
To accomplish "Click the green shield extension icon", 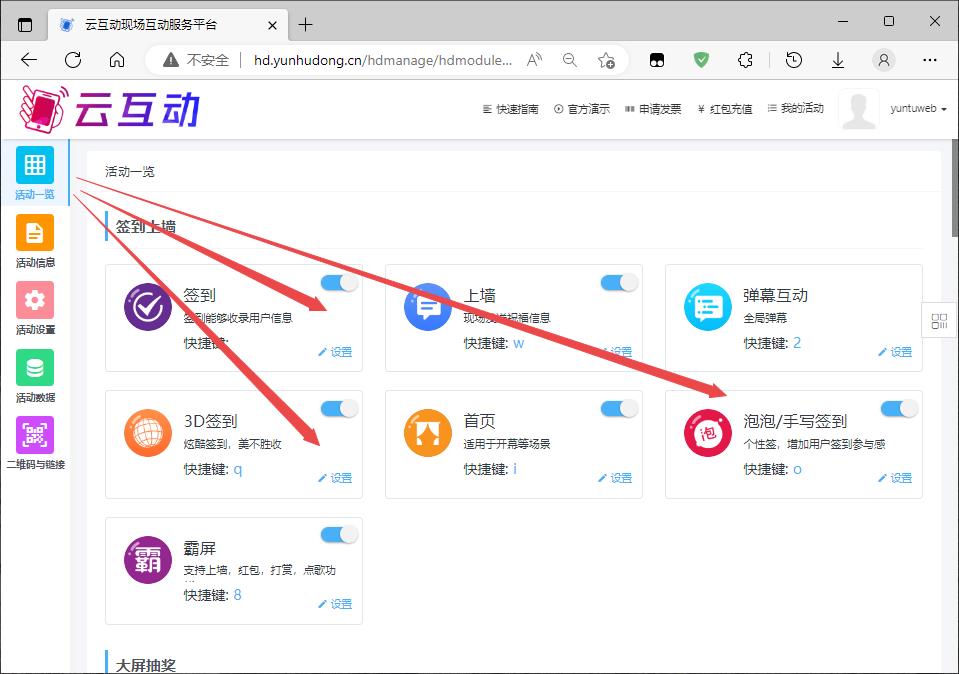I will [701, 60].
